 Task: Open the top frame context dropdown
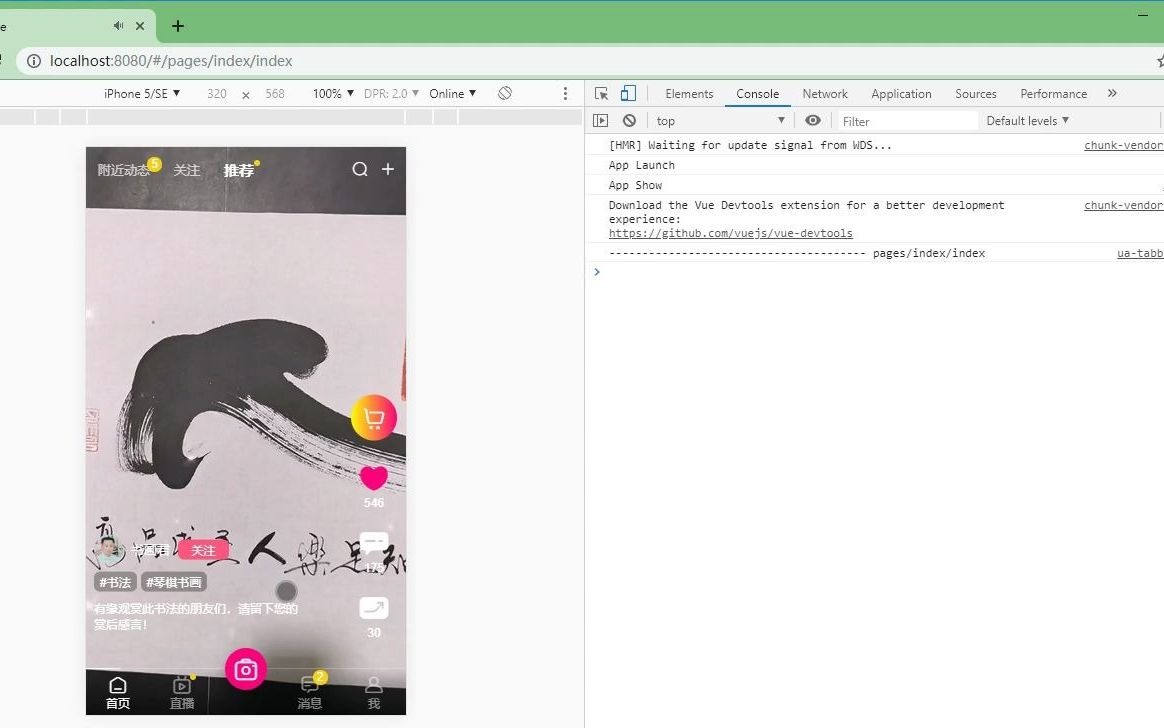pyautogui.click(x=720, y=120)
